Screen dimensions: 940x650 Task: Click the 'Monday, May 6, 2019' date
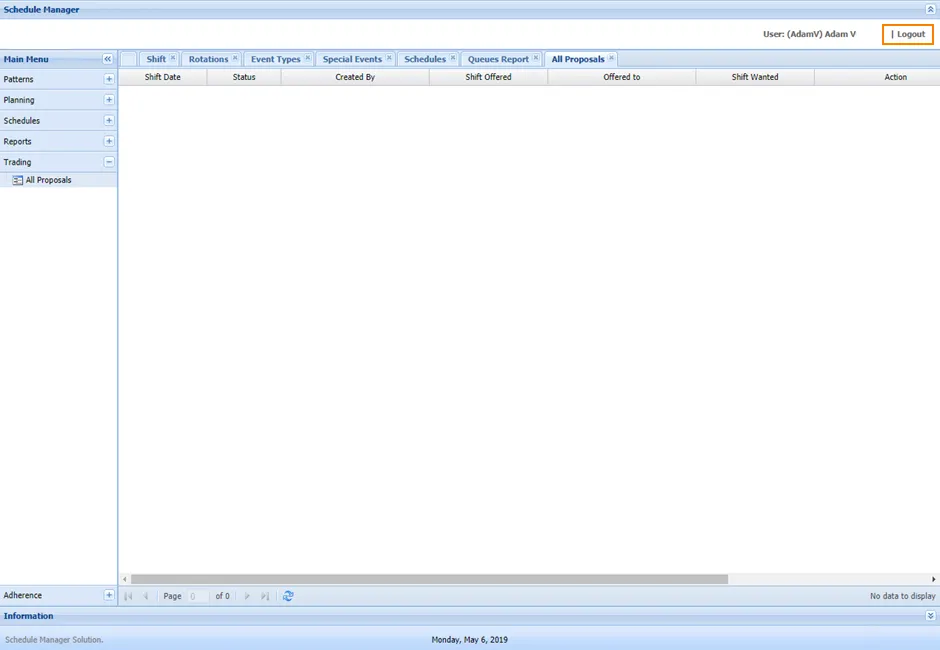point(469,640)
